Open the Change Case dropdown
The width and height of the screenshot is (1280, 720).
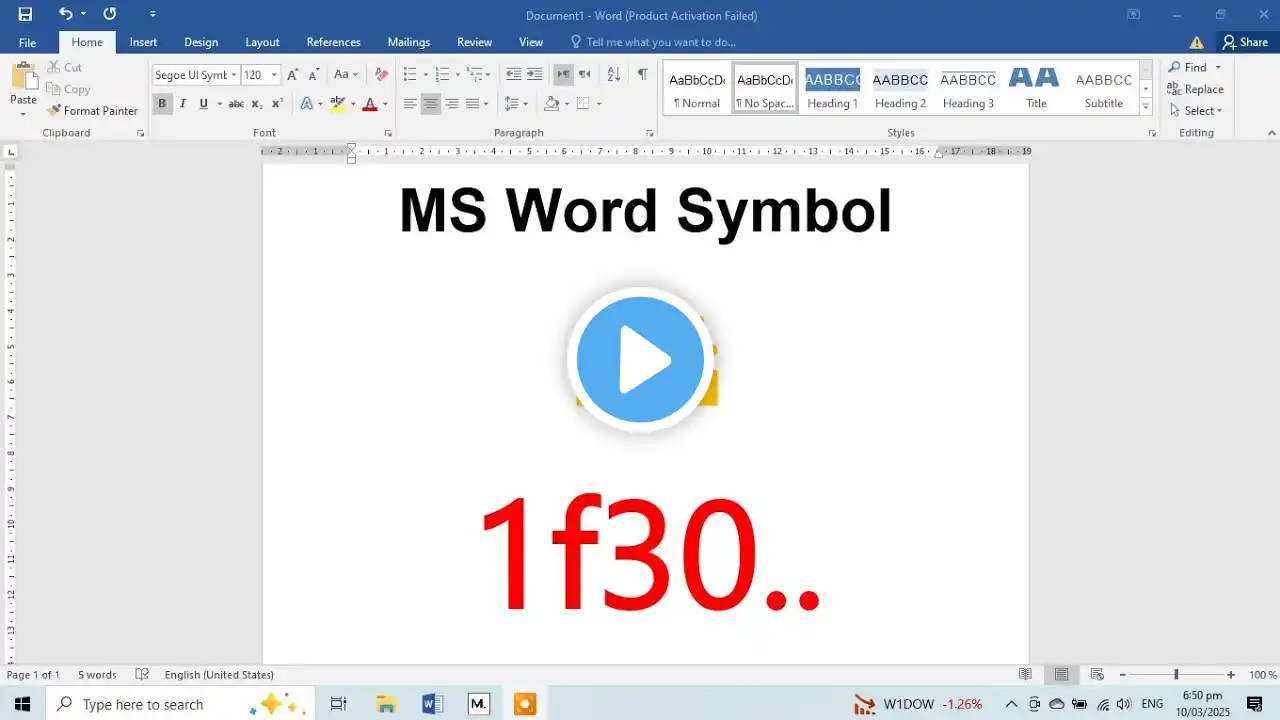point(346,75)
